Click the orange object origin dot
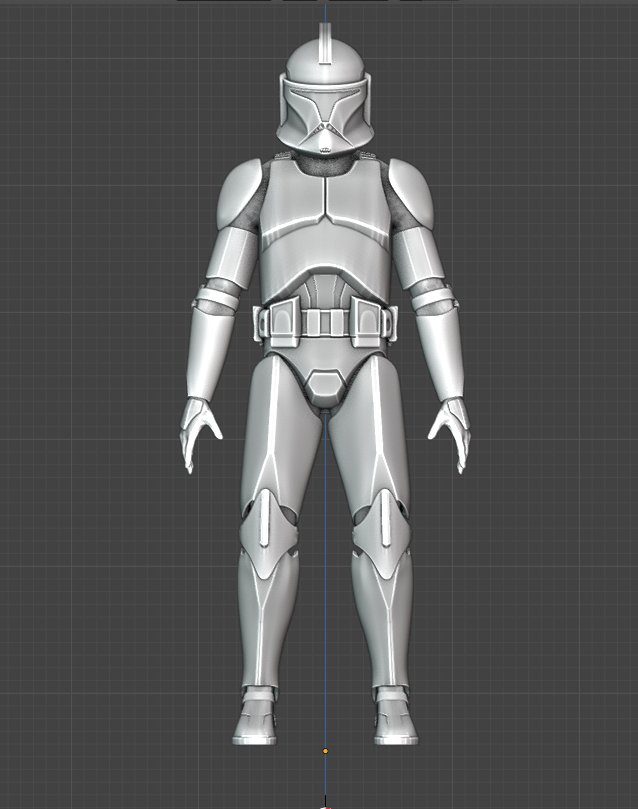Screen dimensions: 638x809 (325, 751)
